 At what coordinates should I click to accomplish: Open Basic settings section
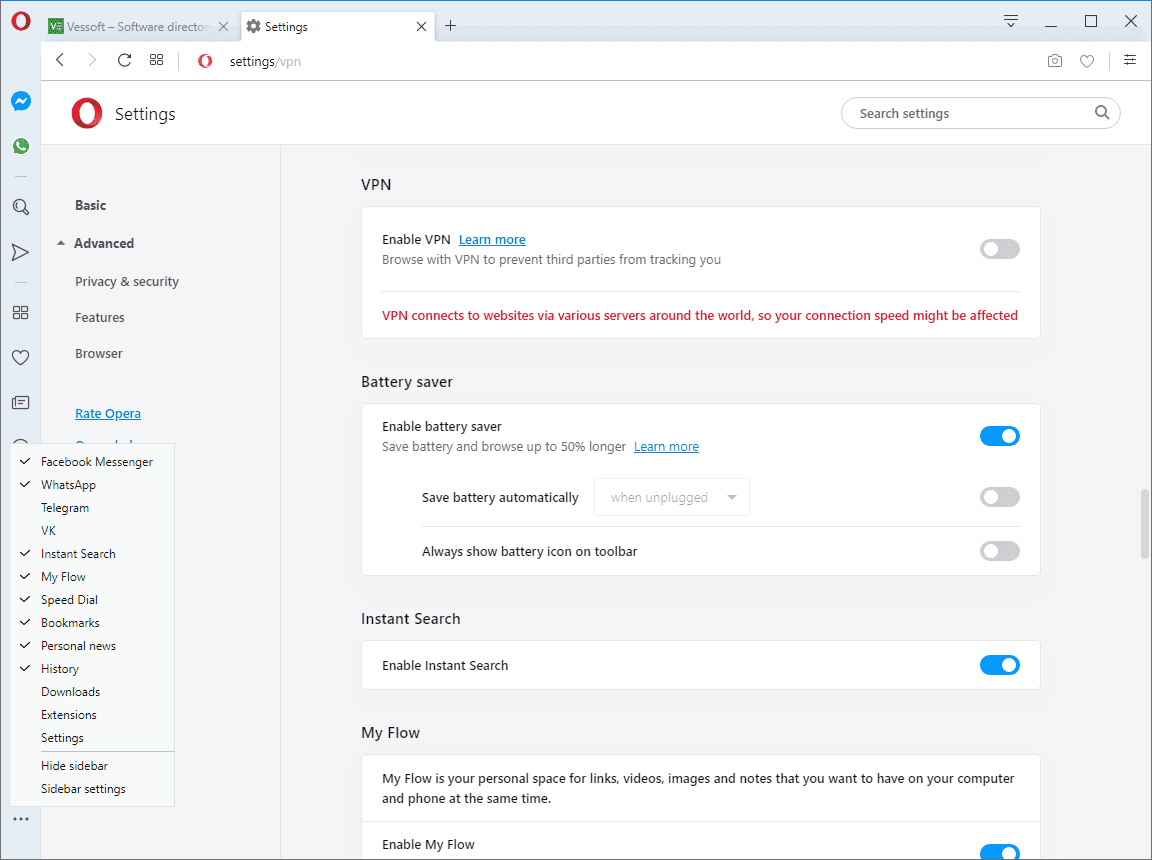[x=90, y=205]
